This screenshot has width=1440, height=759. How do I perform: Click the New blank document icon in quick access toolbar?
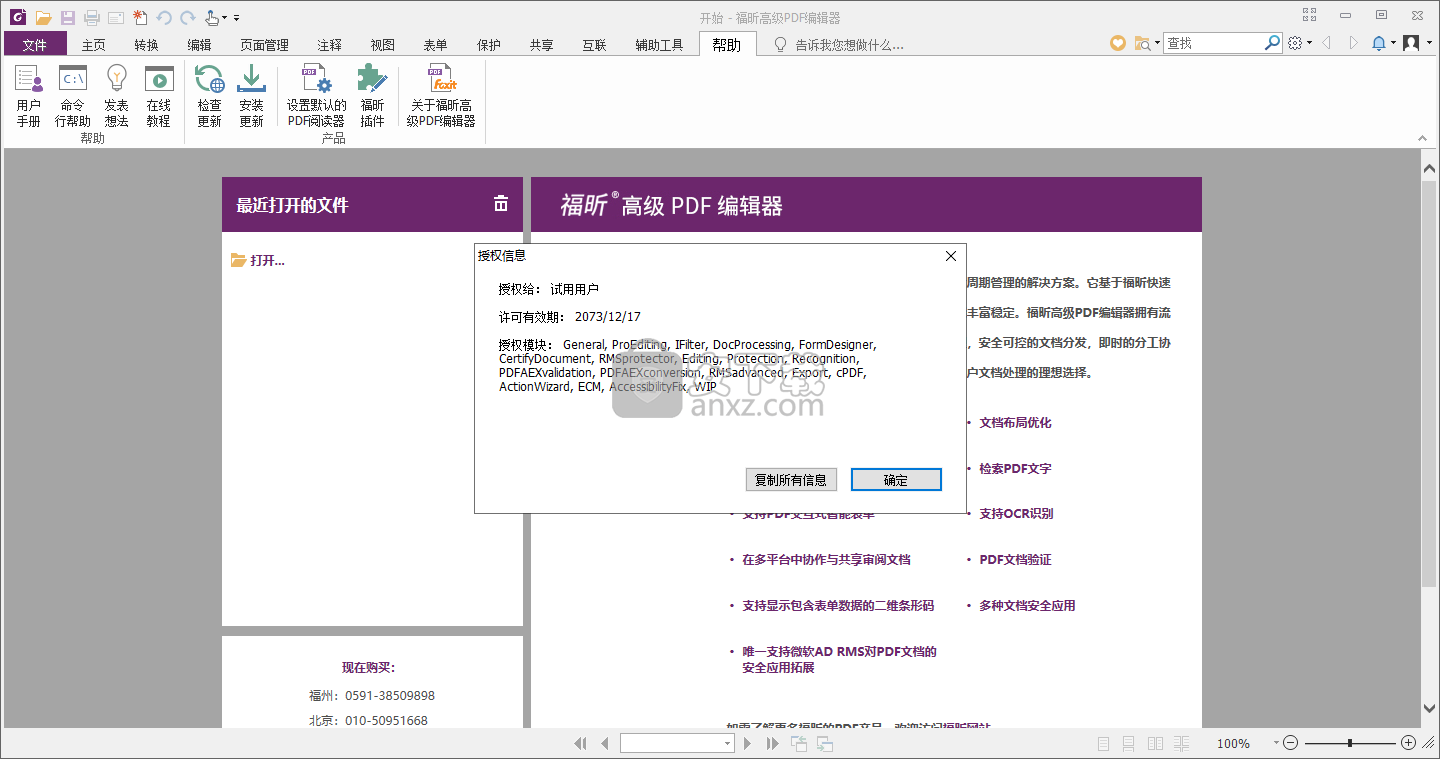[140, 17]
